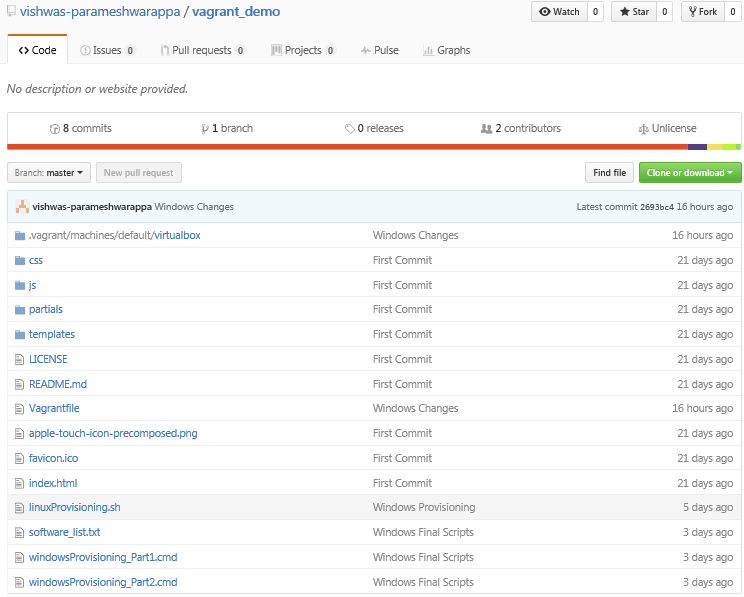Fork the repository
The width and height of the screenshot is (744, 597).
[703, 12]
